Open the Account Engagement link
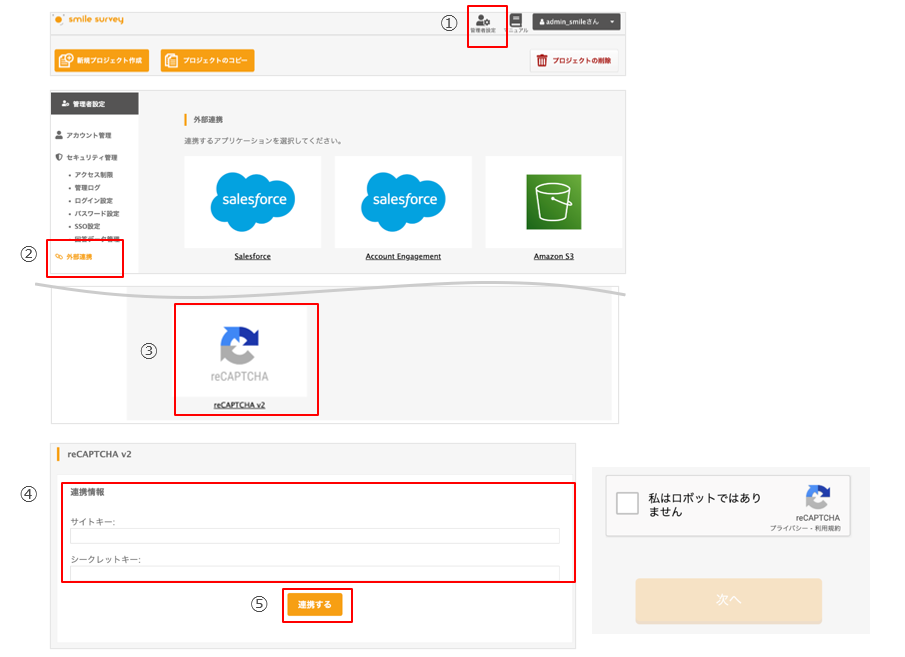Screen dimensions: 905x657 (x=403, y=256)
